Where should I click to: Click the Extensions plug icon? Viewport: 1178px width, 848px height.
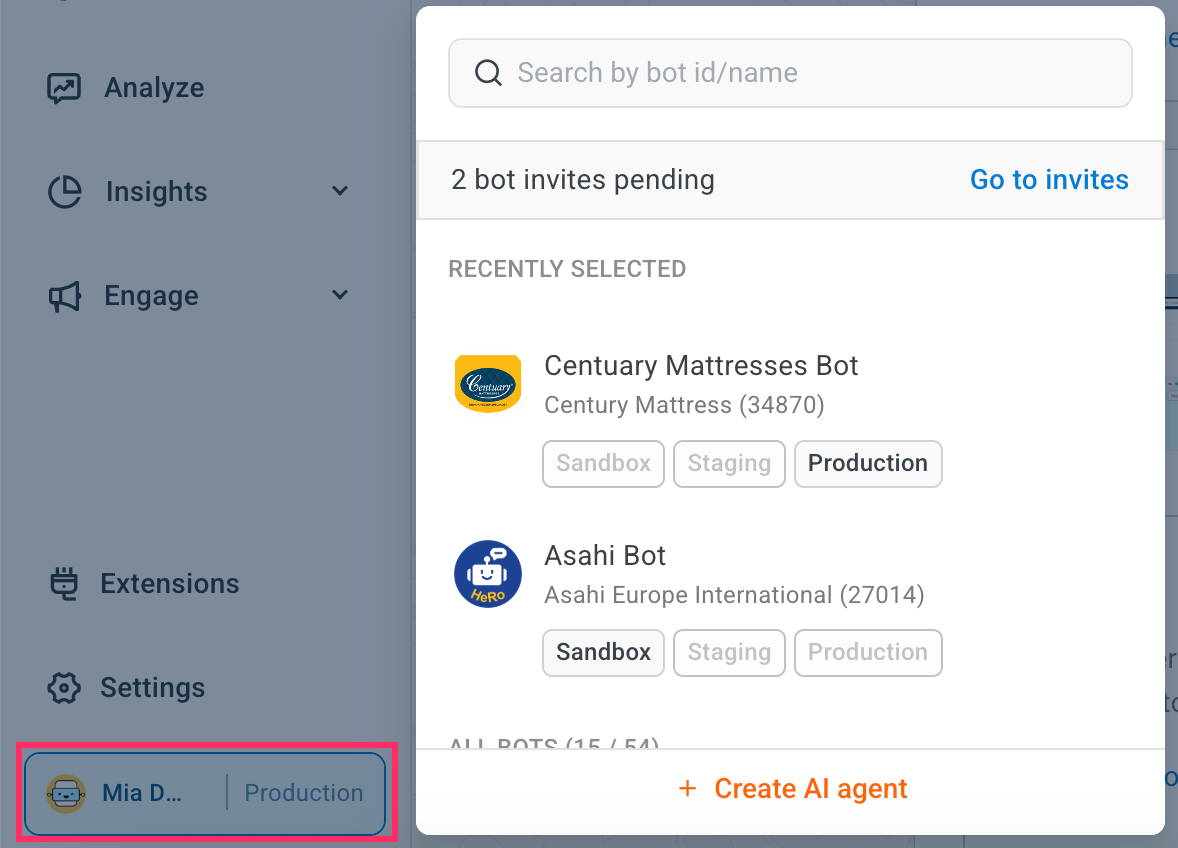64,584
